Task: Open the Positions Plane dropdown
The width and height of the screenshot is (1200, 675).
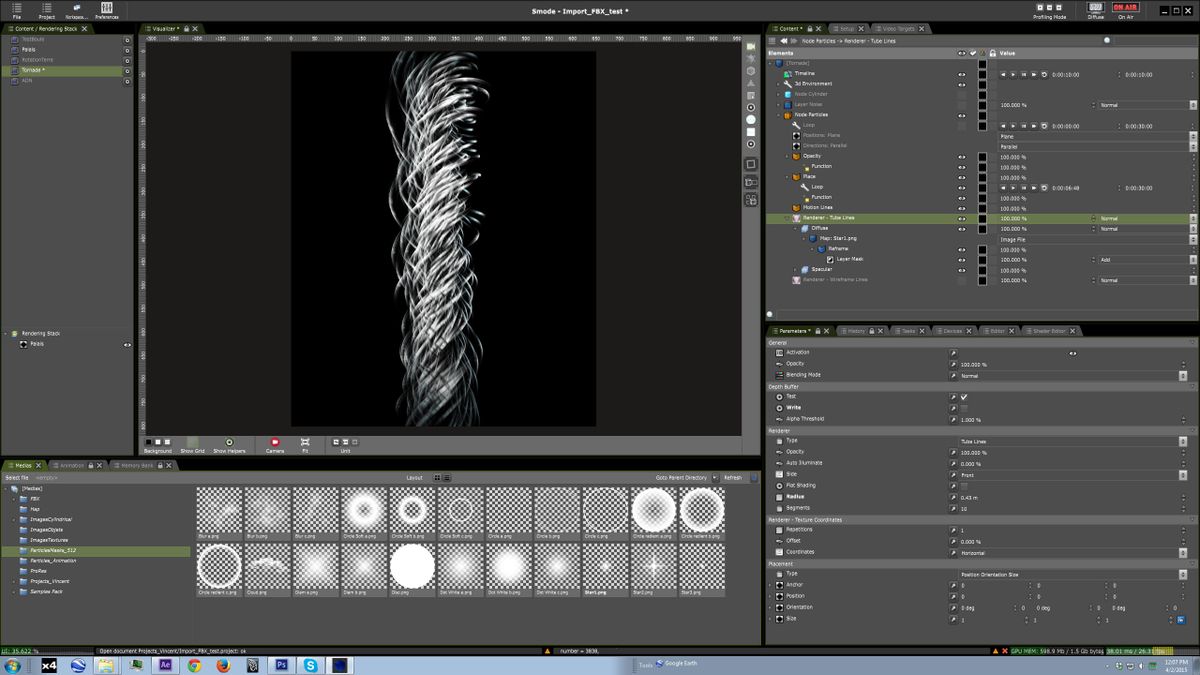Action: click(1097, 136)
